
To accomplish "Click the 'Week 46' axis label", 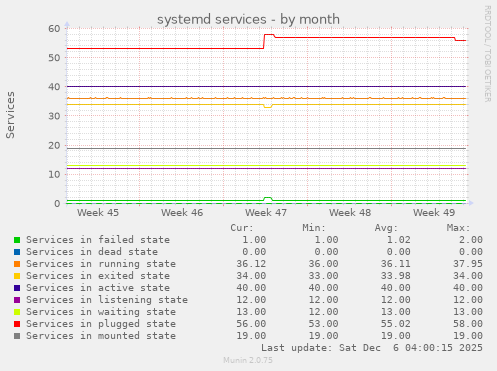I will click(x=182, y=213).
